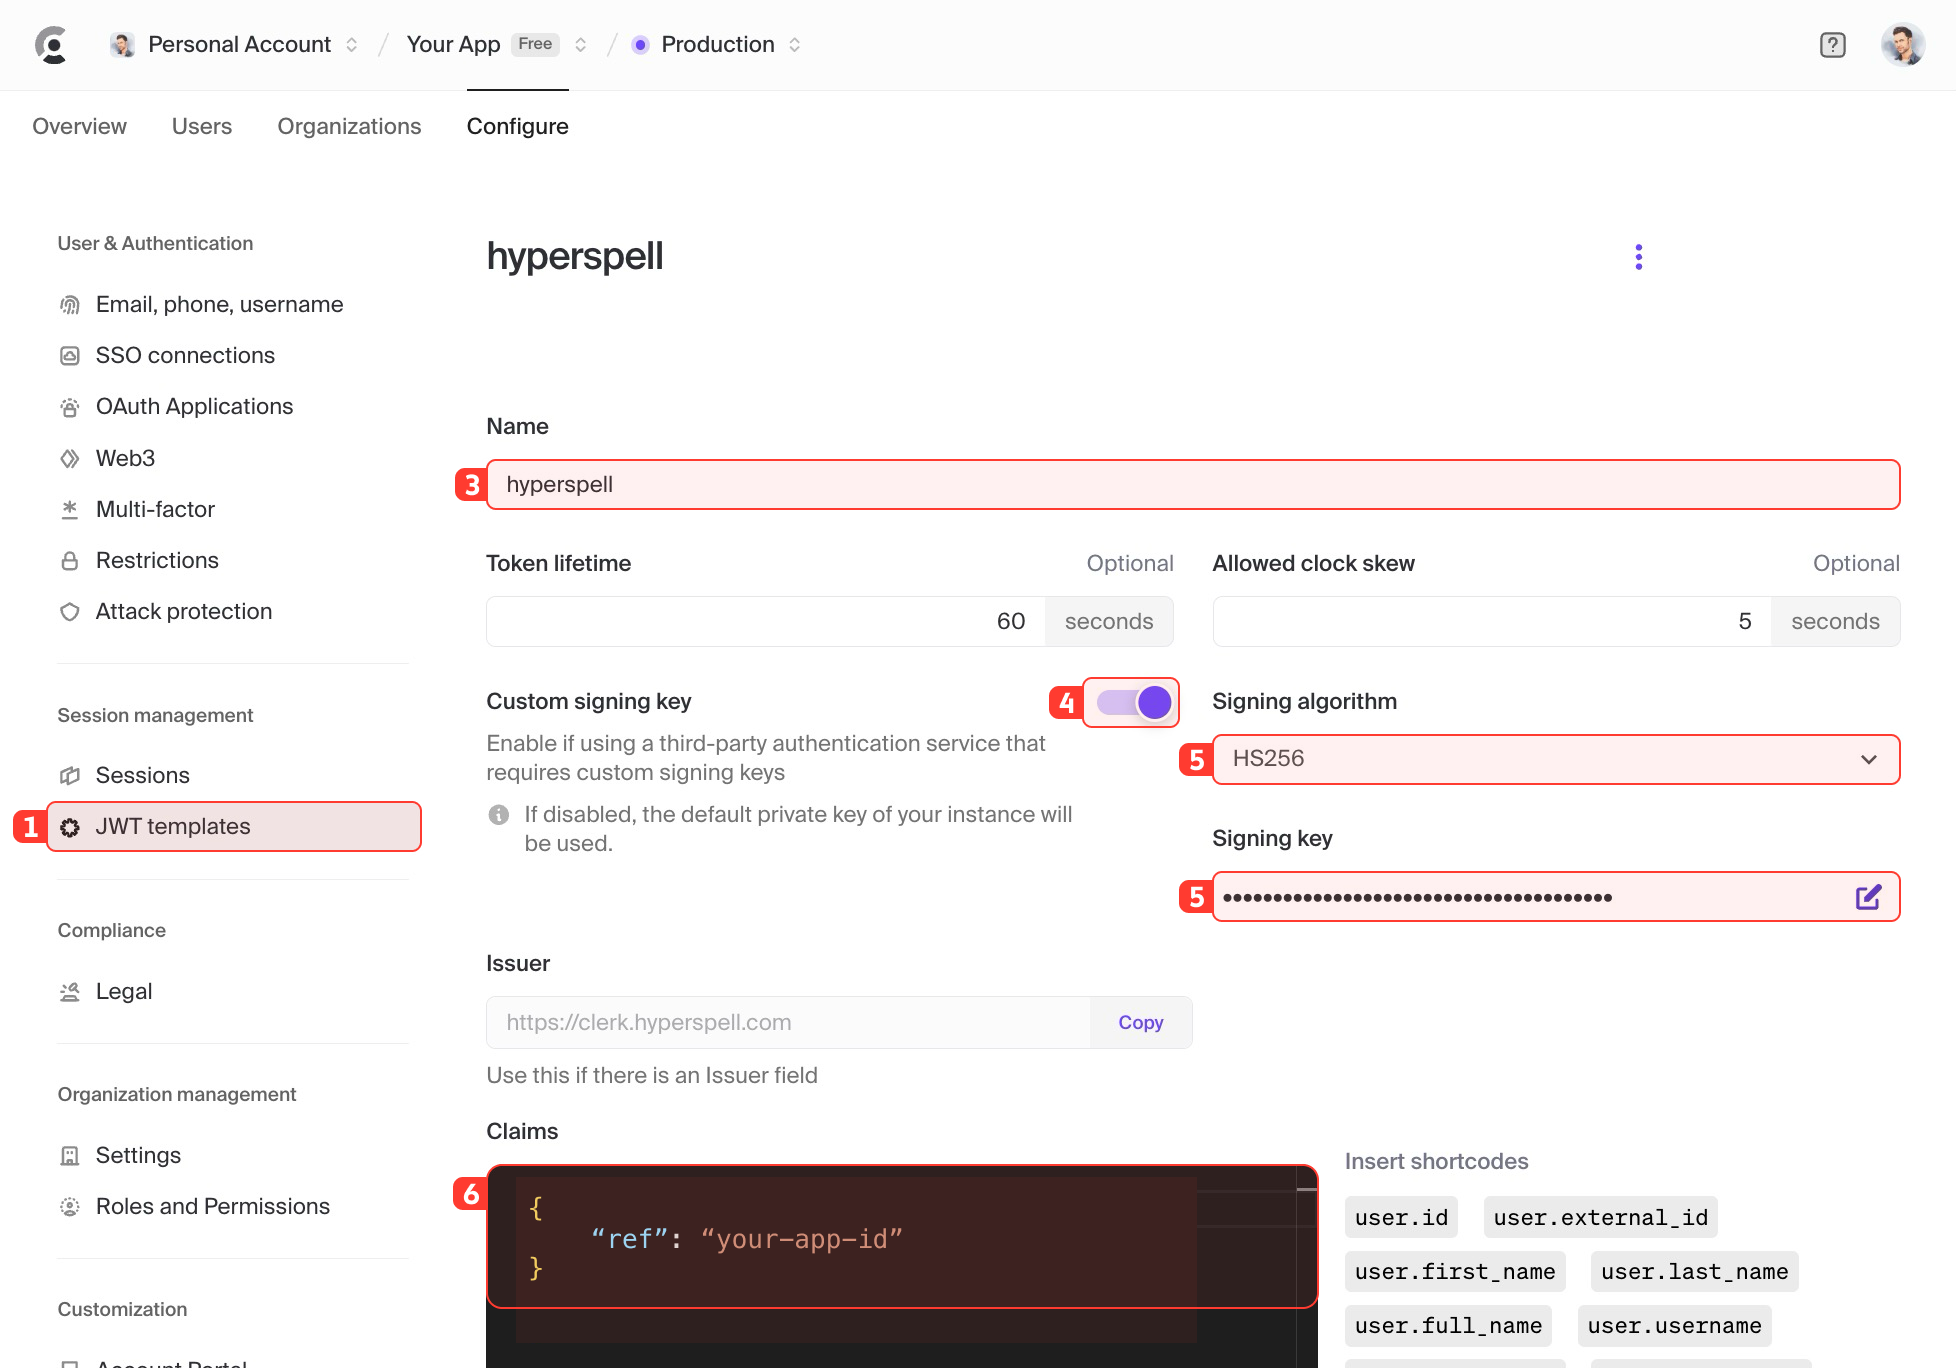Disable the Custom signing key toggle
Screen dimensions: 1956x1368
[x=1131, y=702]
